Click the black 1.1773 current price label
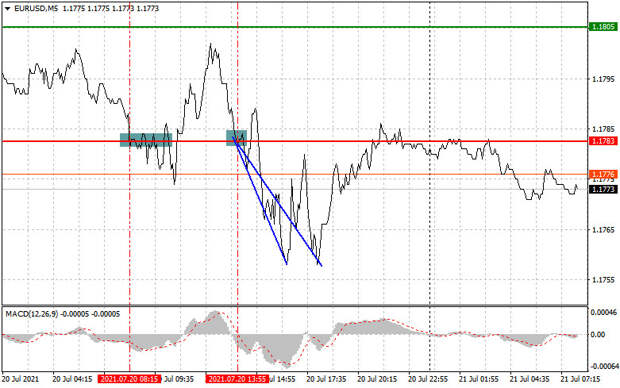Screen dimensions: 620x388 pos(603,189)
